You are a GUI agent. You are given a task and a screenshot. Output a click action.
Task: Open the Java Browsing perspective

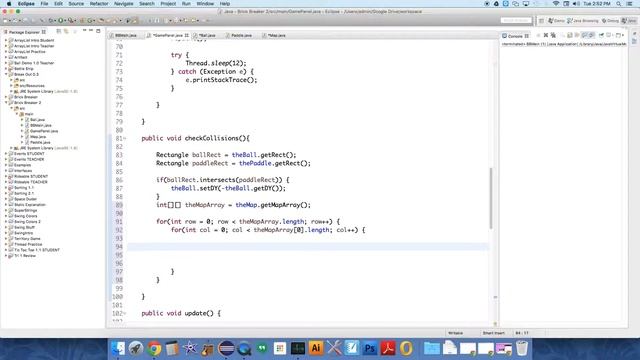582,20
